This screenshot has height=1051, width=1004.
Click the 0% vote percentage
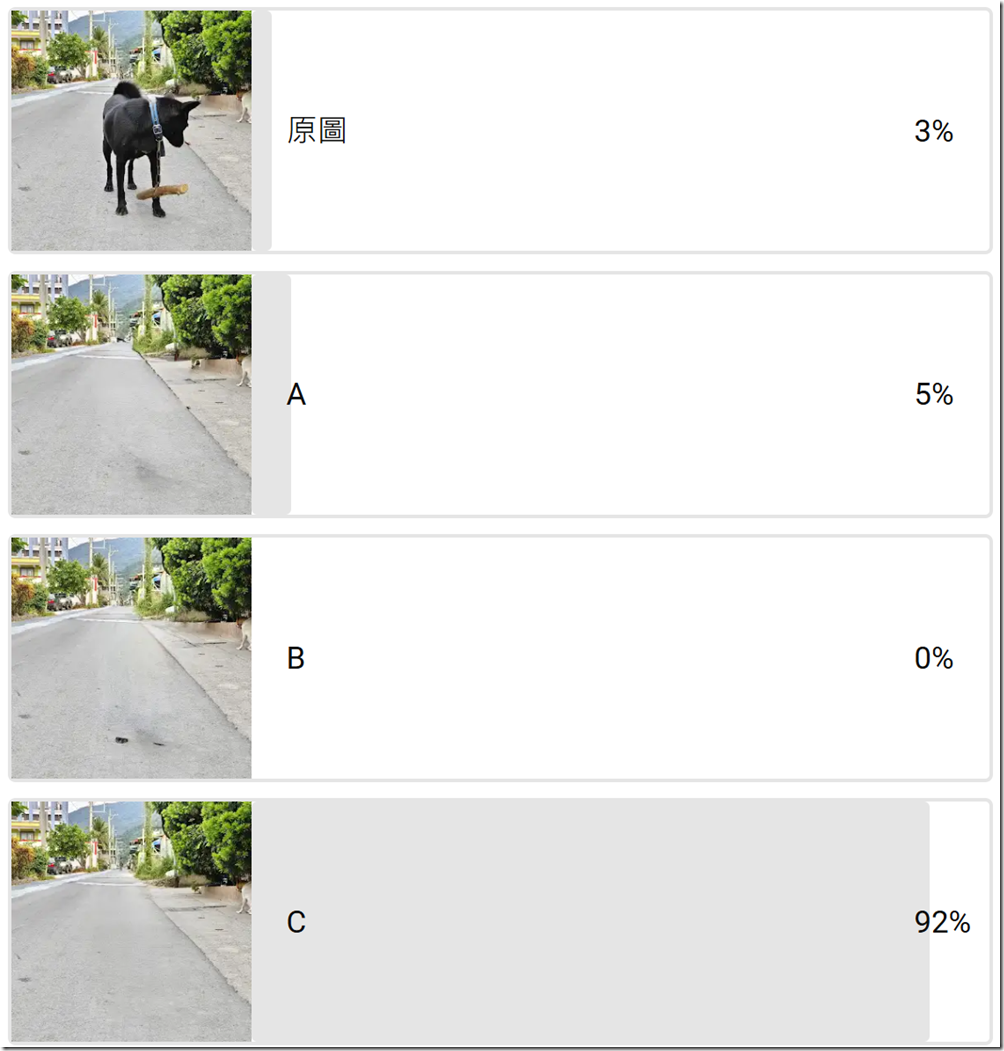[934, 659]
